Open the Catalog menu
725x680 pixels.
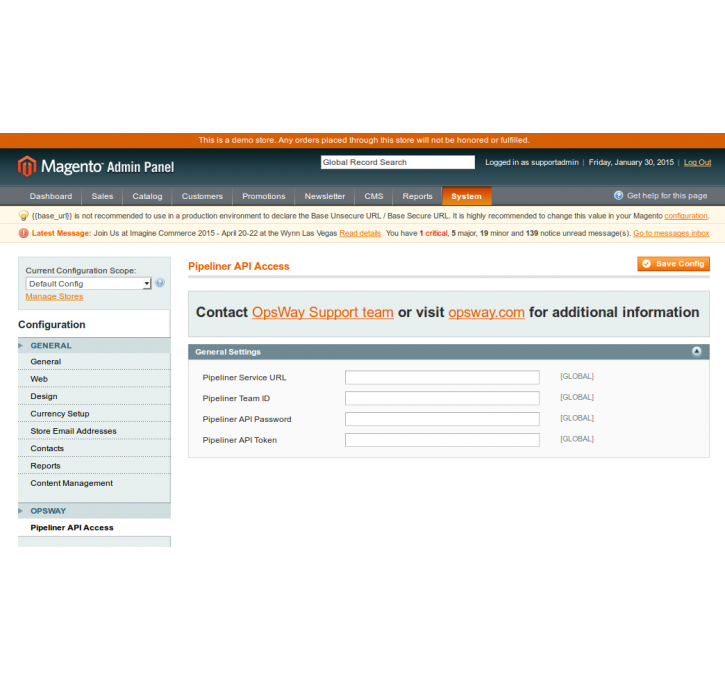[x=147, y=196]
